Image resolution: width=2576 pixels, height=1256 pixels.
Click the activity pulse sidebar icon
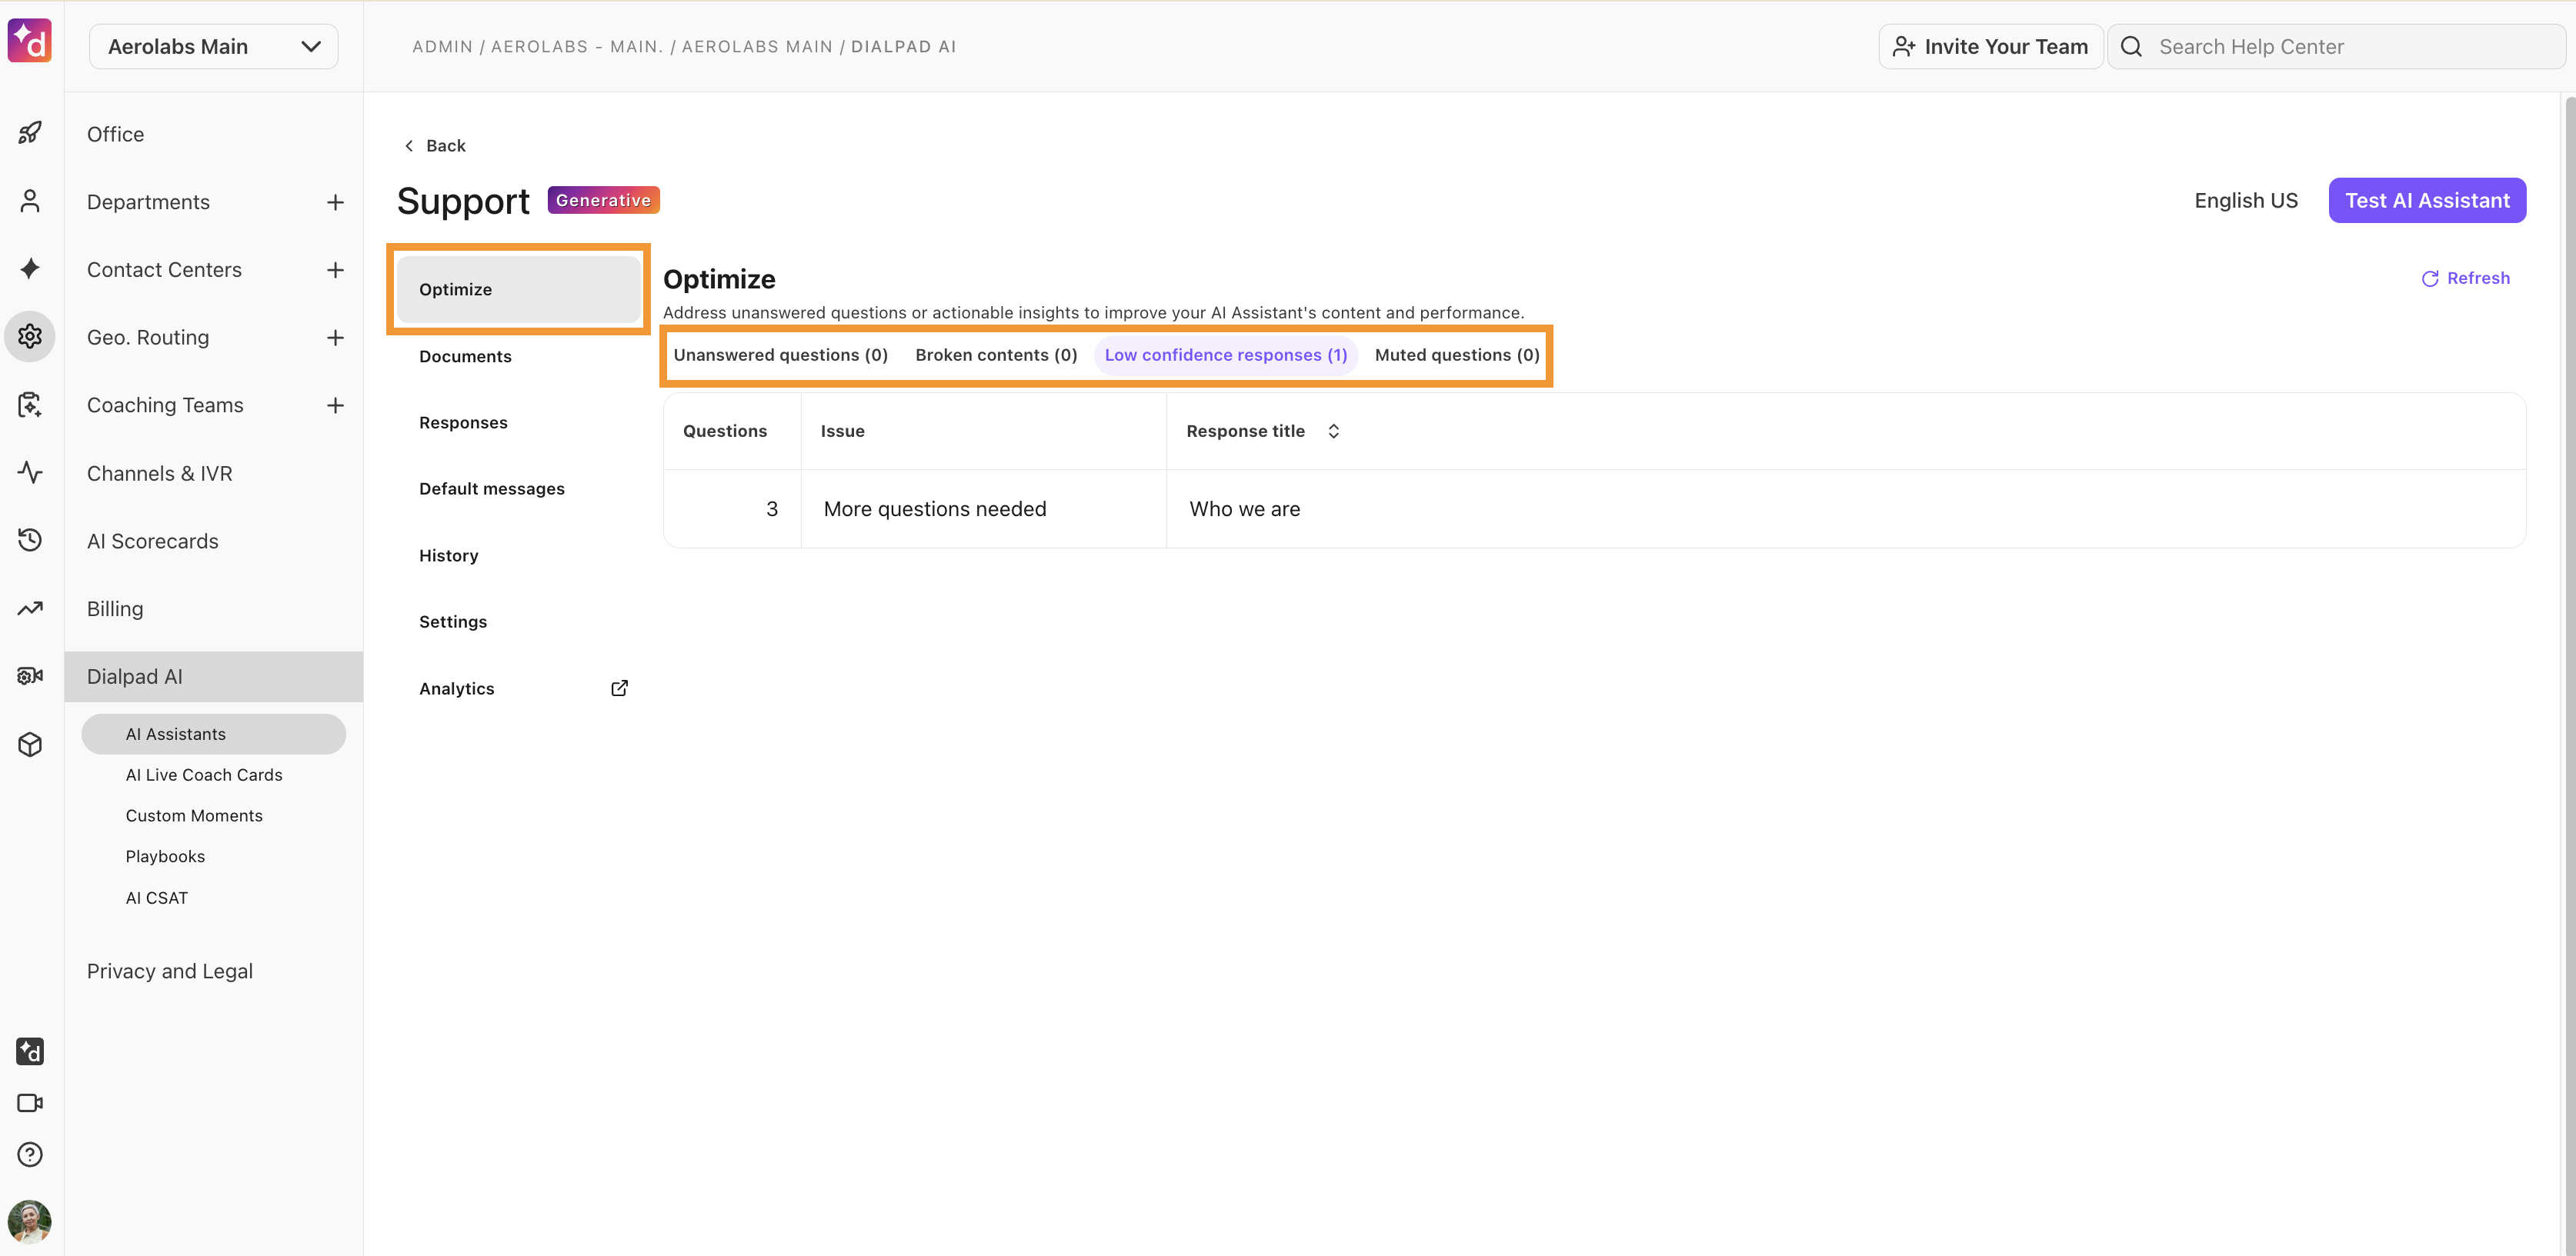30,472
